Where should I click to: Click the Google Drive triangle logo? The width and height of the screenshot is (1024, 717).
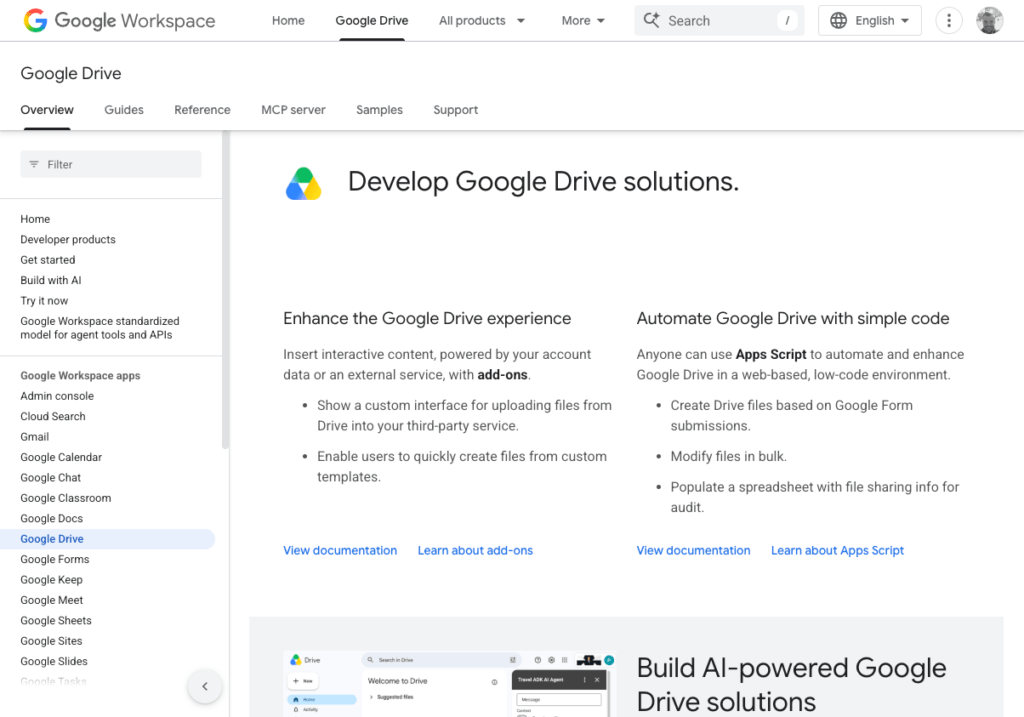304,183
